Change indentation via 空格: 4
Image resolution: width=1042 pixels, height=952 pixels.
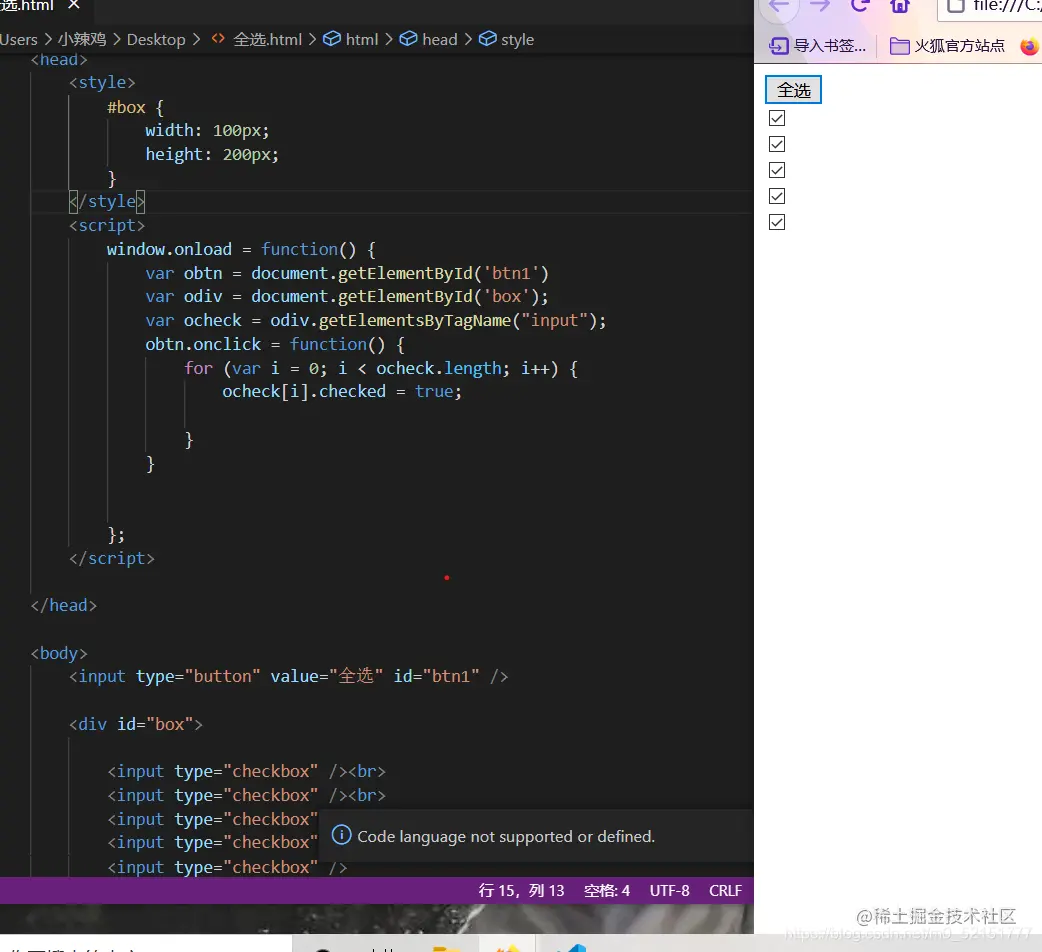(606, 890)
